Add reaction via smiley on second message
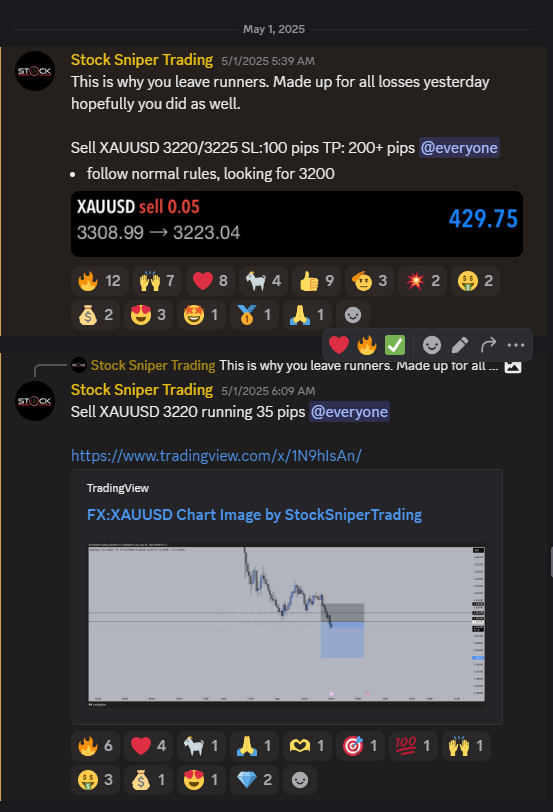Viewport: 553px width, 812px height. 300,779
